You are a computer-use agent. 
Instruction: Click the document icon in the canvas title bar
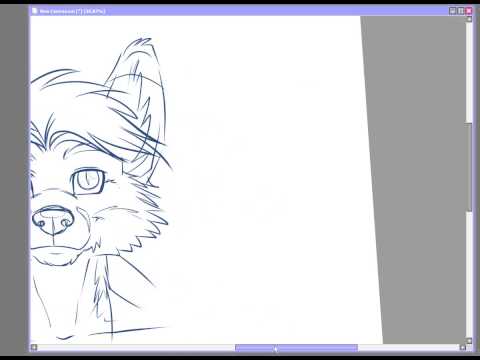tap(34, 11)
